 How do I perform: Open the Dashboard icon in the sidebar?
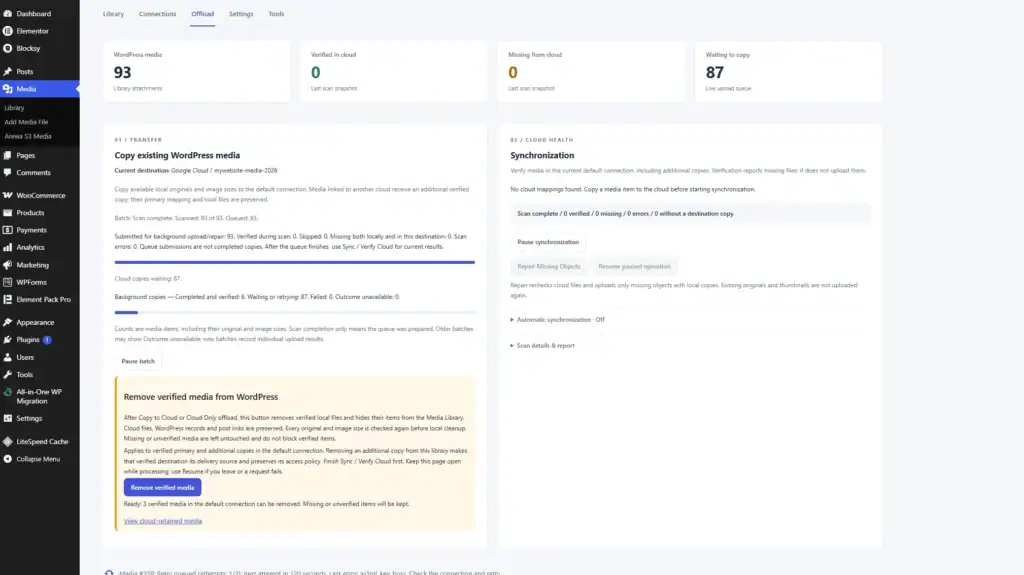point(7,13)
